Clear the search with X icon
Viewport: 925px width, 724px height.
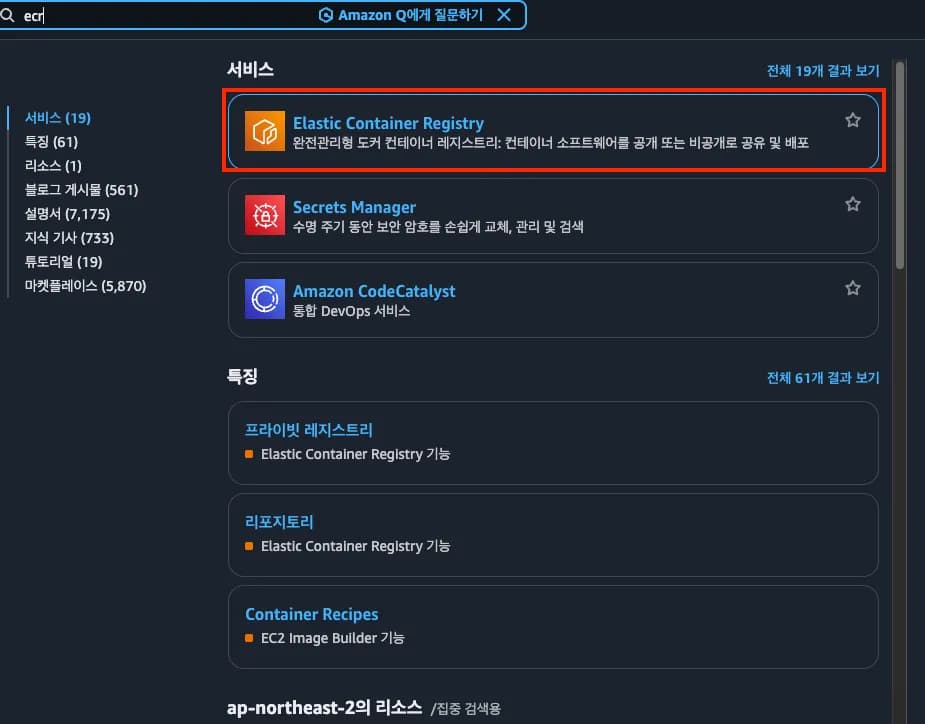(x=504, y=15)
